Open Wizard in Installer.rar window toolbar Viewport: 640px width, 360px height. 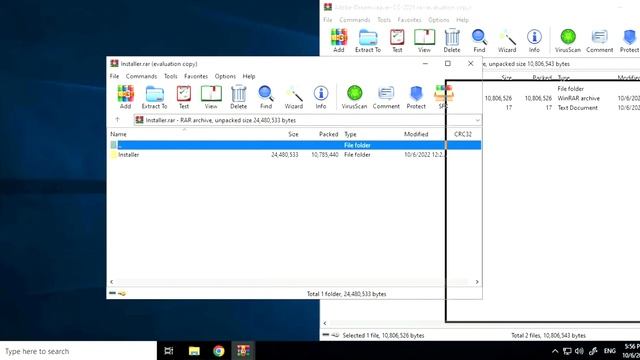[x=293, y=97]
